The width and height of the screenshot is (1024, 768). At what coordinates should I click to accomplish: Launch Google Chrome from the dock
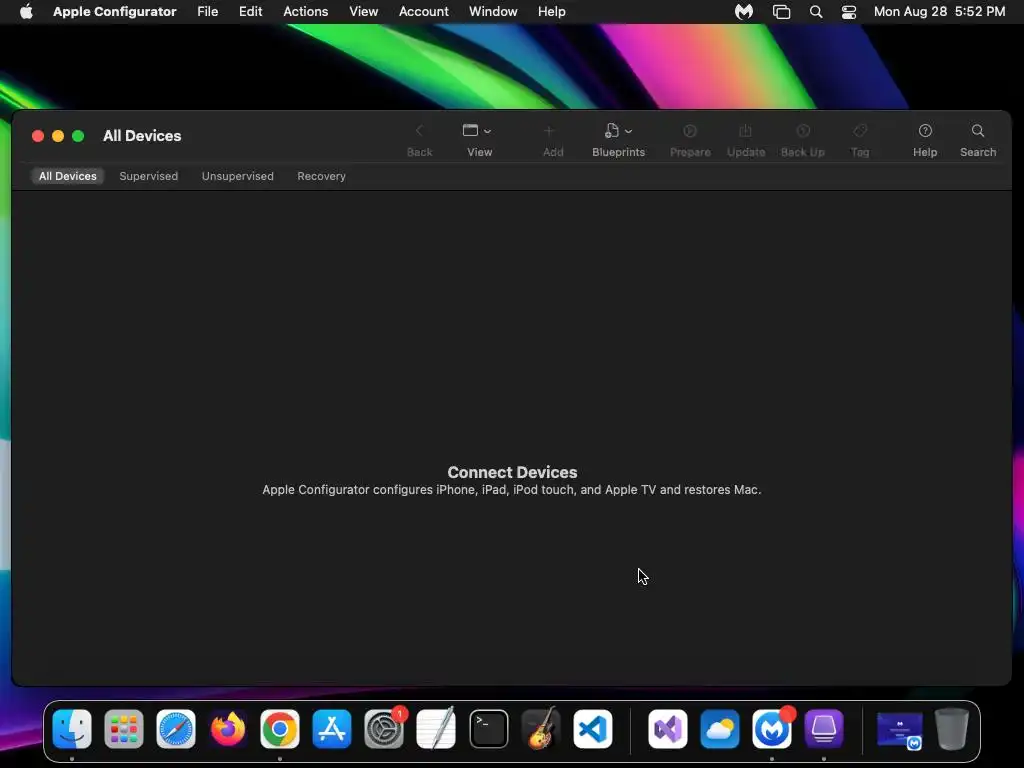280,728
